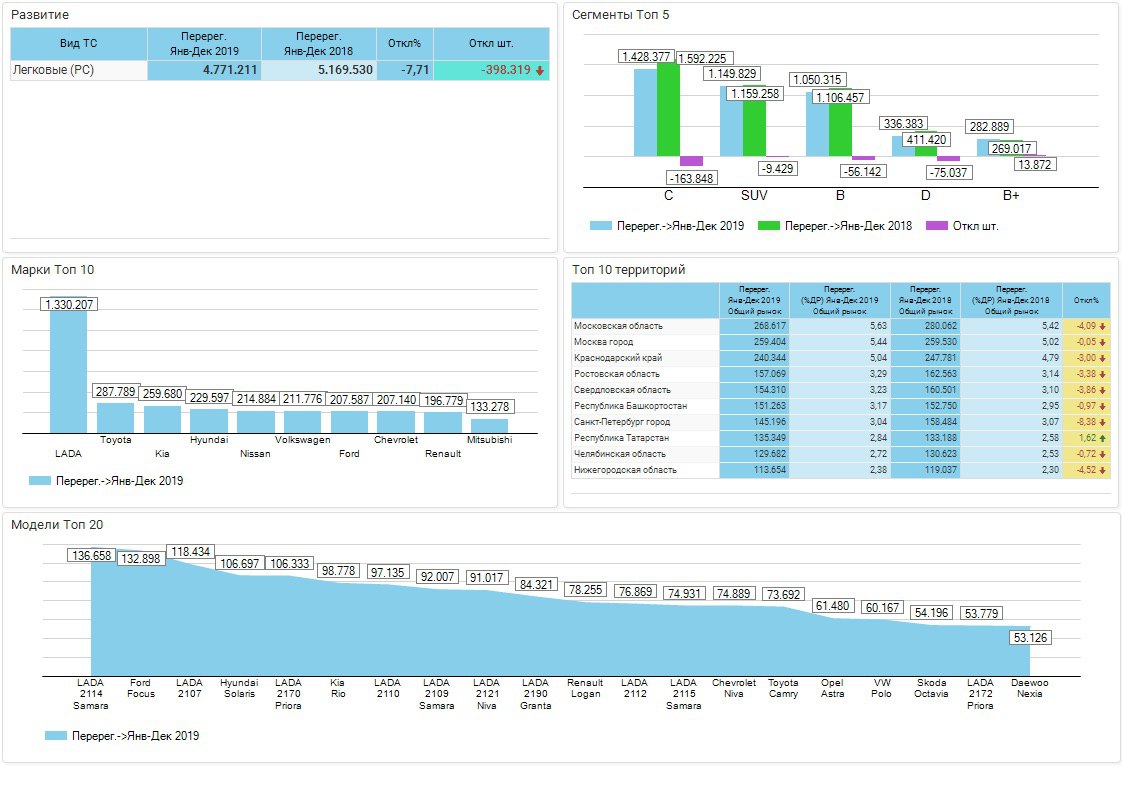Select the Краснодарский край row
The height and width of the screenshot is (793, 1122).
841,358
